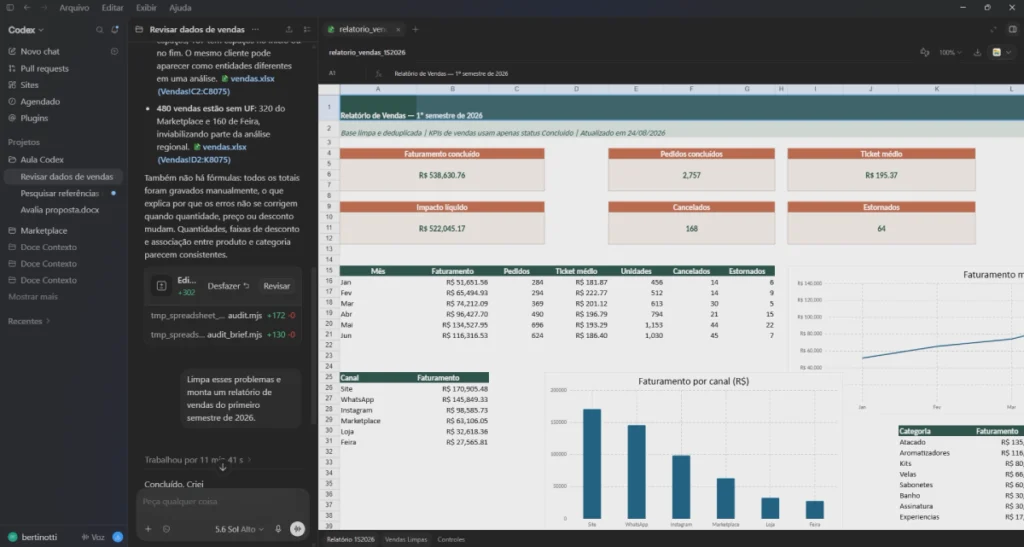This screenshot has width=1024, height=547.
Task: Click the A1 cell name box
Action: coord(332,73)
